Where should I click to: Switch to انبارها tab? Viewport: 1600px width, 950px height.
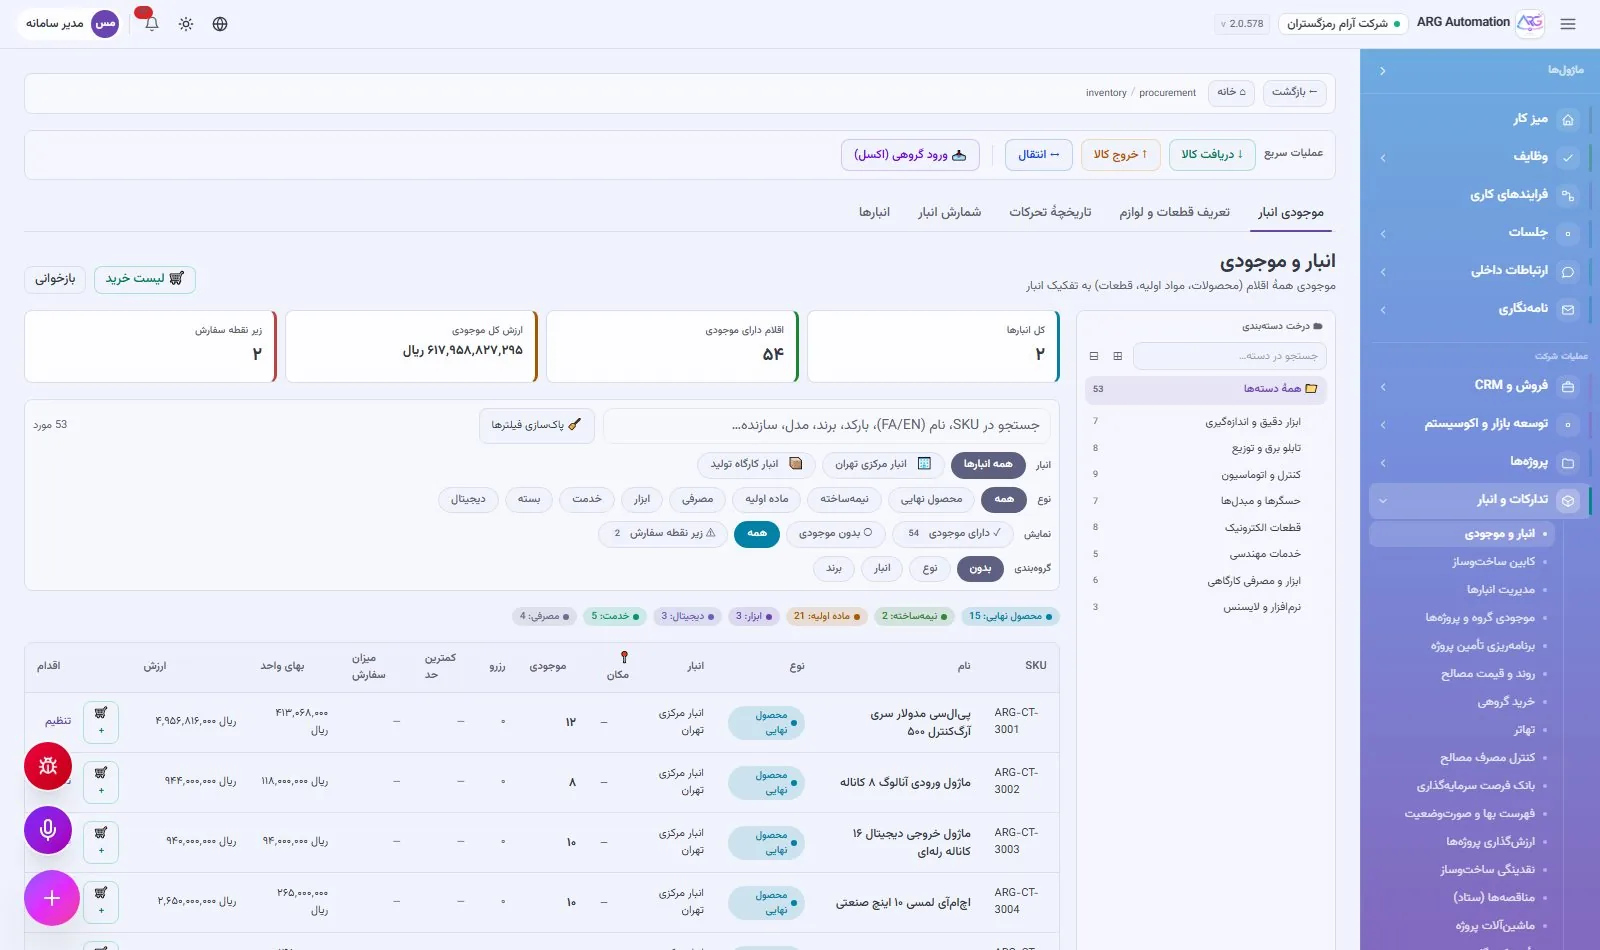tap(874, 213)
